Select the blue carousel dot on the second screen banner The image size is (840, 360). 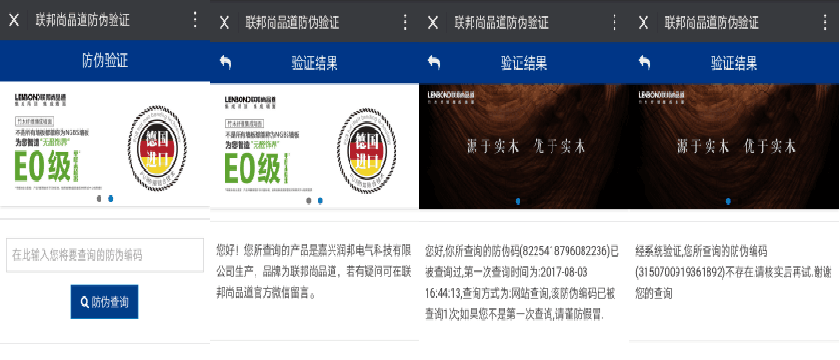coord(320,201)
